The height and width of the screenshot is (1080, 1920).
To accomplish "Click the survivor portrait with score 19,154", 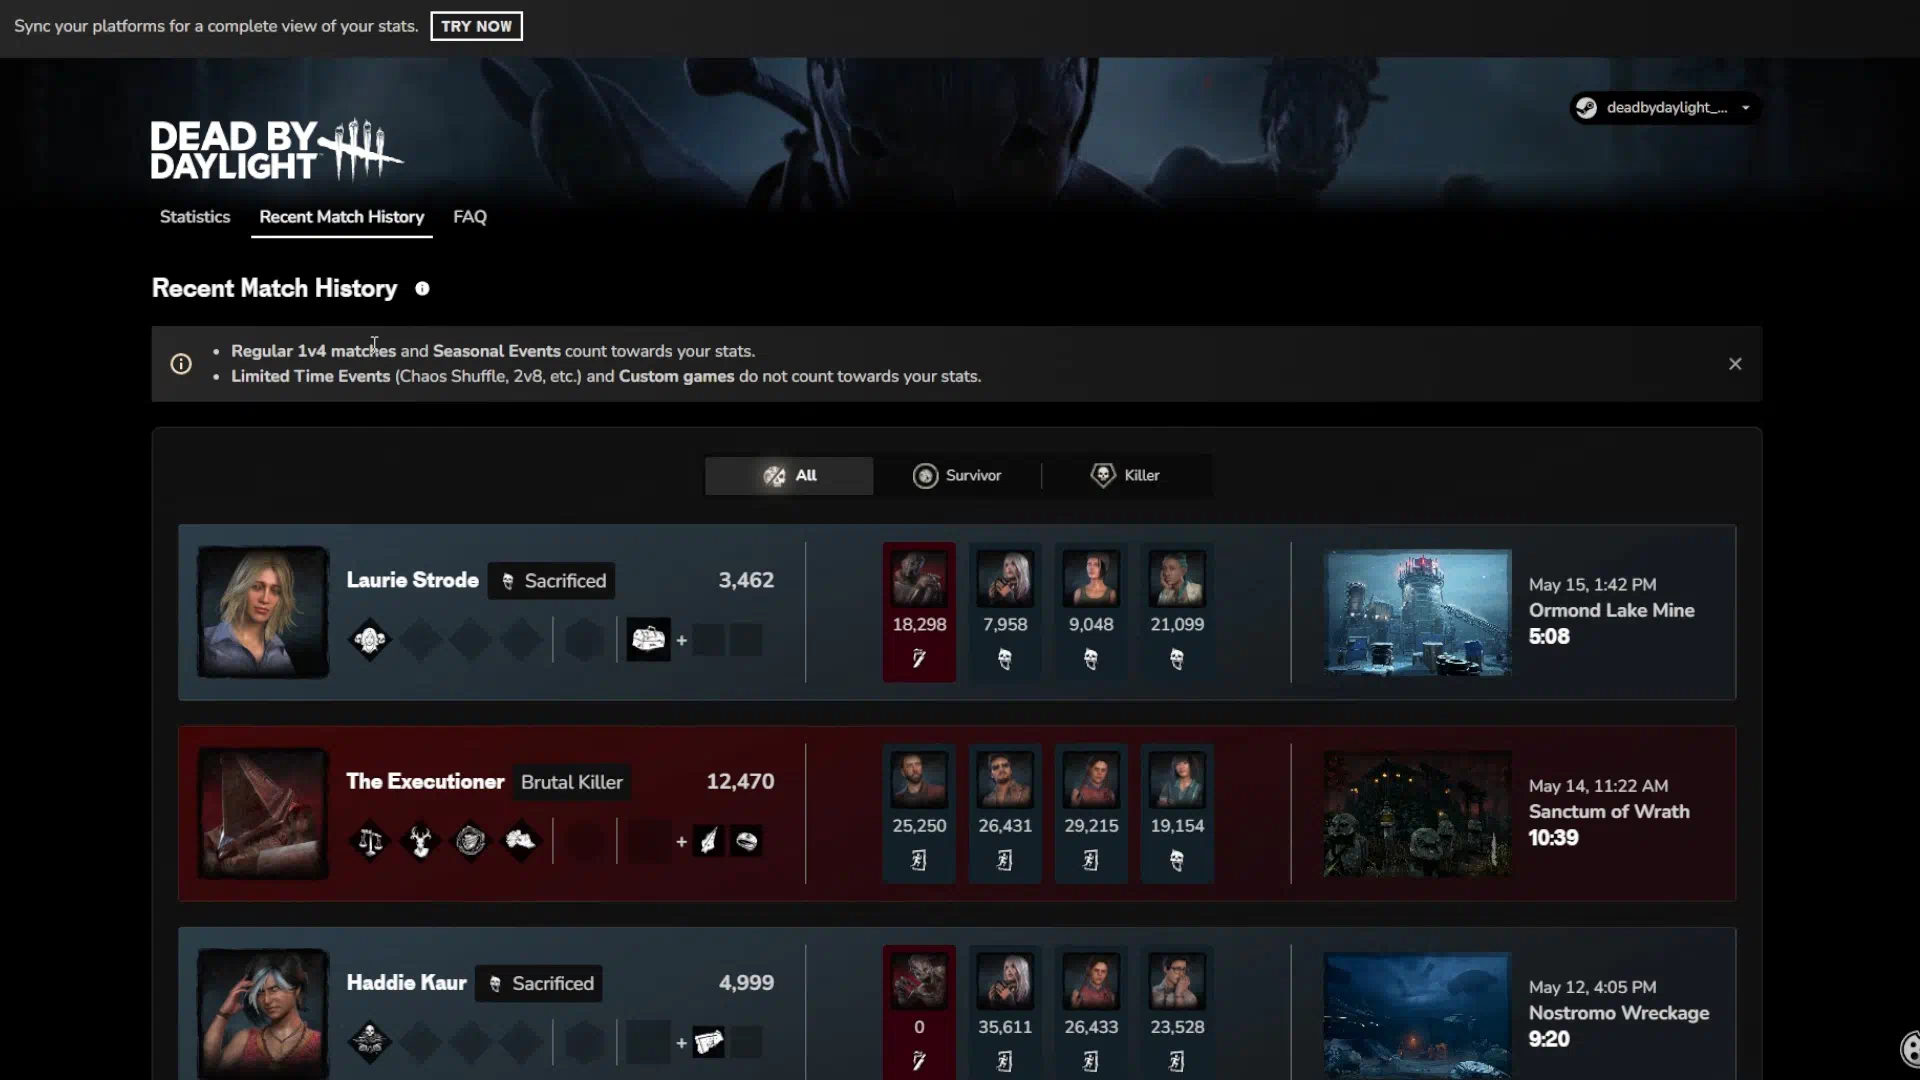I will [1177, 779].
